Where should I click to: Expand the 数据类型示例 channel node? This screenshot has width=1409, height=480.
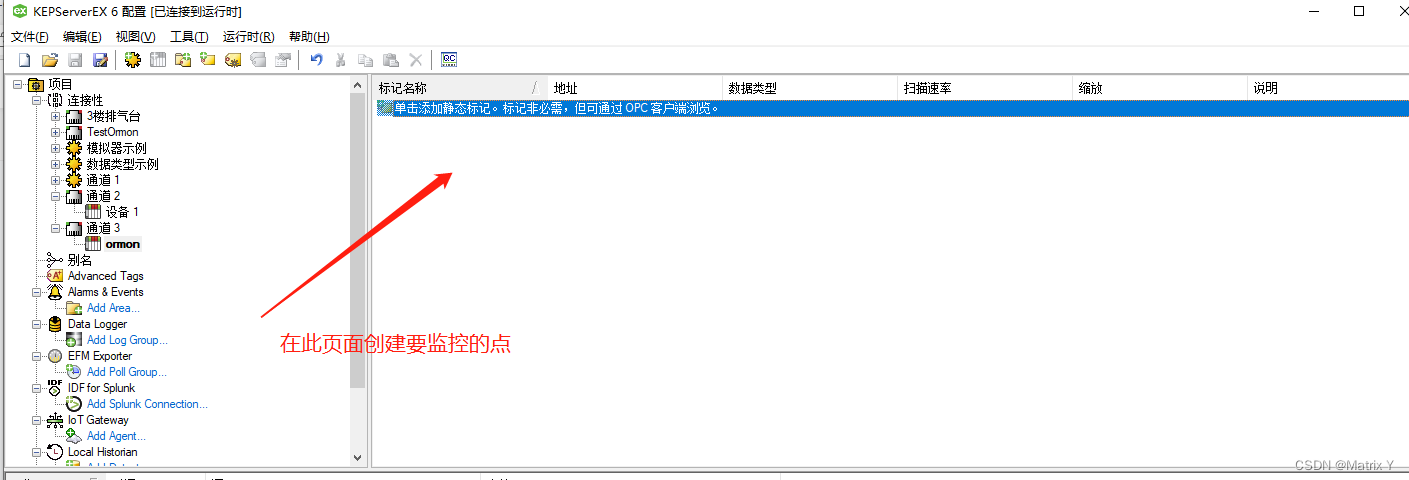tap(56, 164)
